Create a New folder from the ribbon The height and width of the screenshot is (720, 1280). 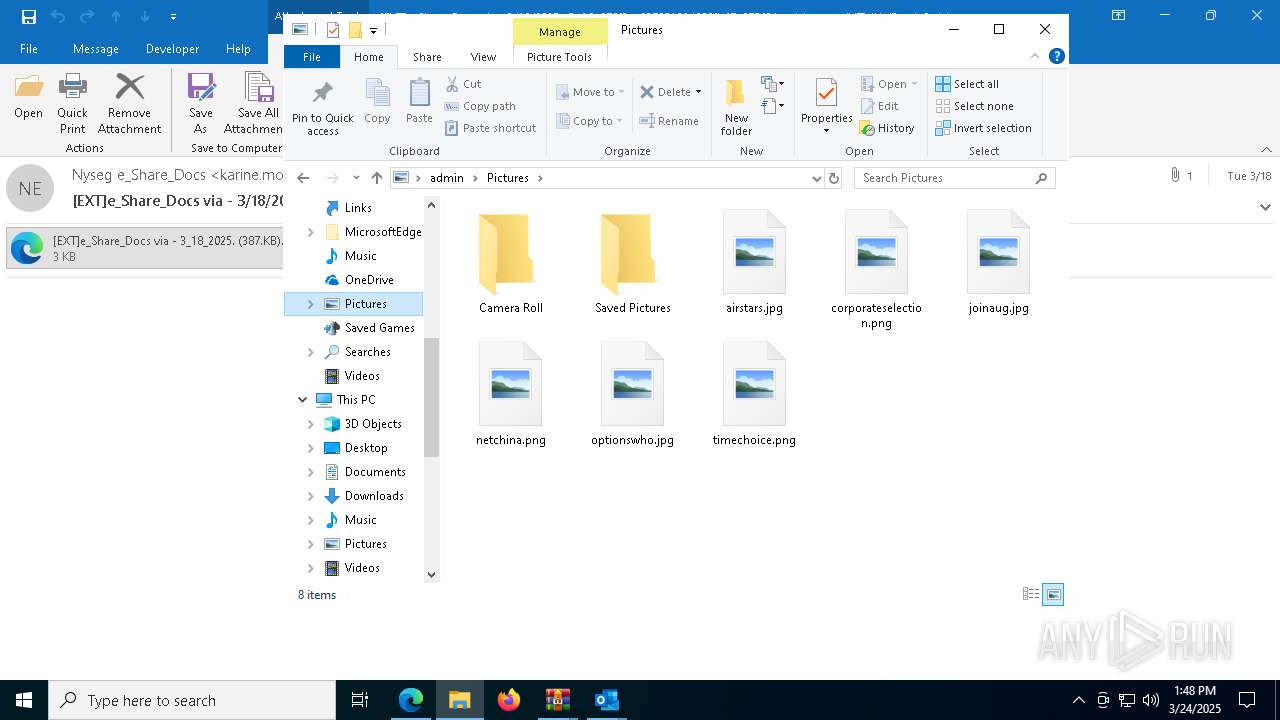pos(736,107)
